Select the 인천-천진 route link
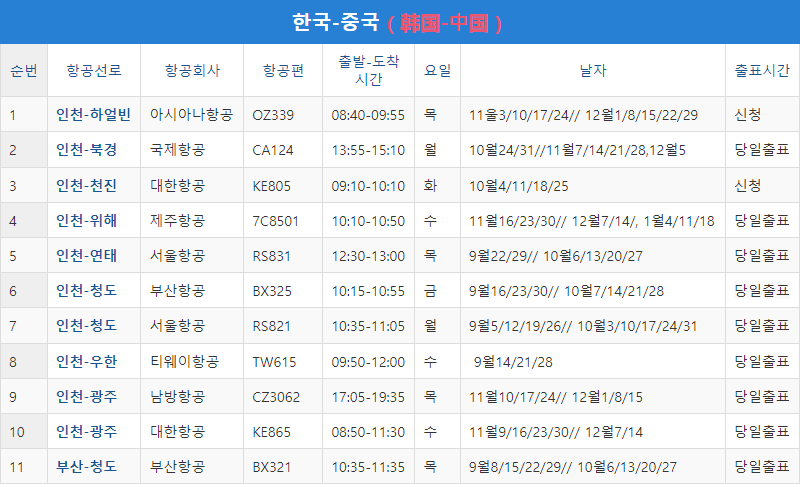Image resolution: width=800 pixels, height=487 pixels. [86, 185]
